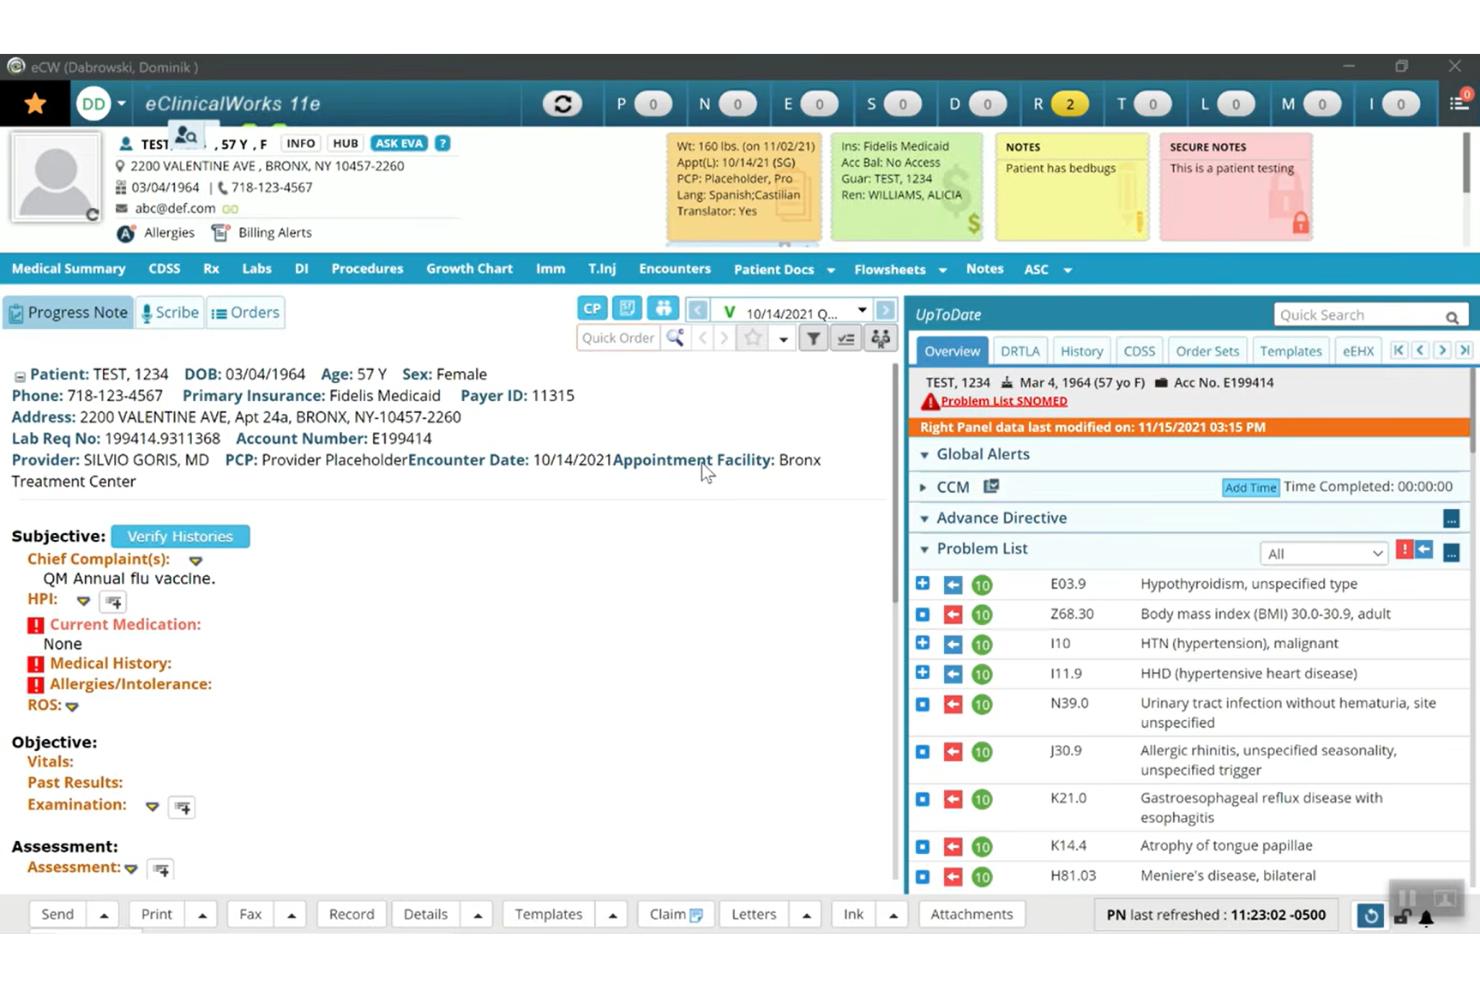Expand the Send options arrow
This screenshot has height=987, width=1480.
pyautogui.click(x=104, y=915)
